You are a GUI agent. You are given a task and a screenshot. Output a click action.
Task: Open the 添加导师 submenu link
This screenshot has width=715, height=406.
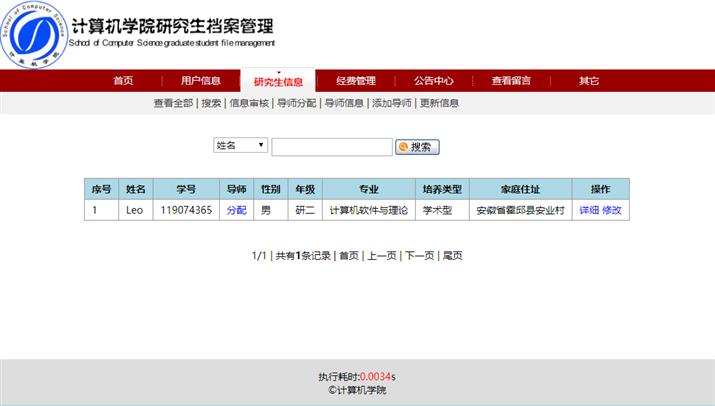click(x=391, y=103)
